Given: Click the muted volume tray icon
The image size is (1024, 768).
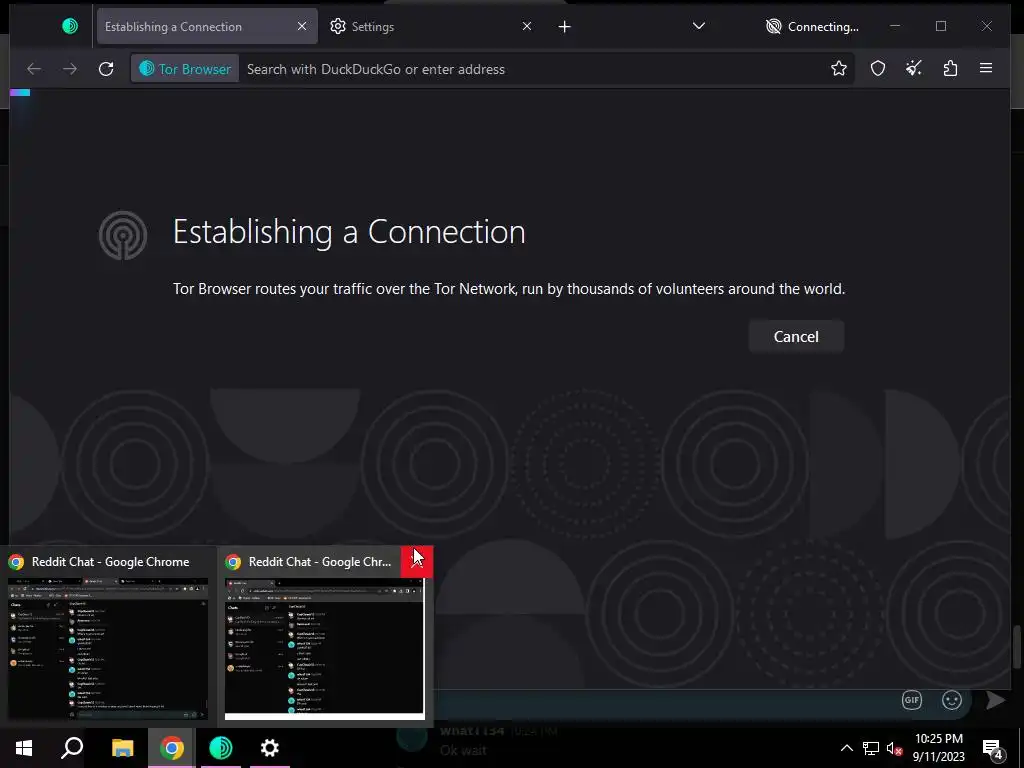Looking at the screenshot, I should 895,748.
